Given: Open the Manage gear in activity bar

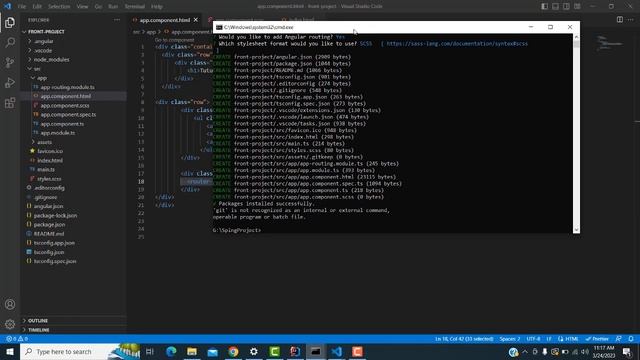Looking at the screenshot, I should (10, 324).
